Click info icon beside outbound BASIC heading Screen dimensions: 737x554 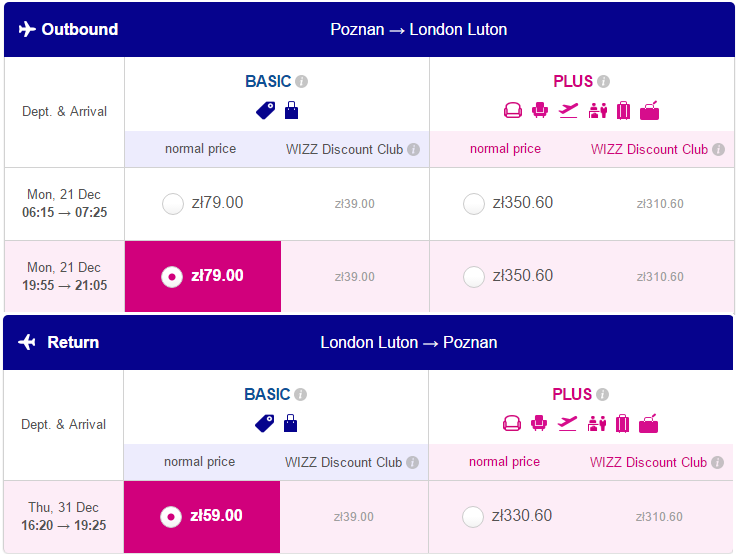(x=302, y=82)
